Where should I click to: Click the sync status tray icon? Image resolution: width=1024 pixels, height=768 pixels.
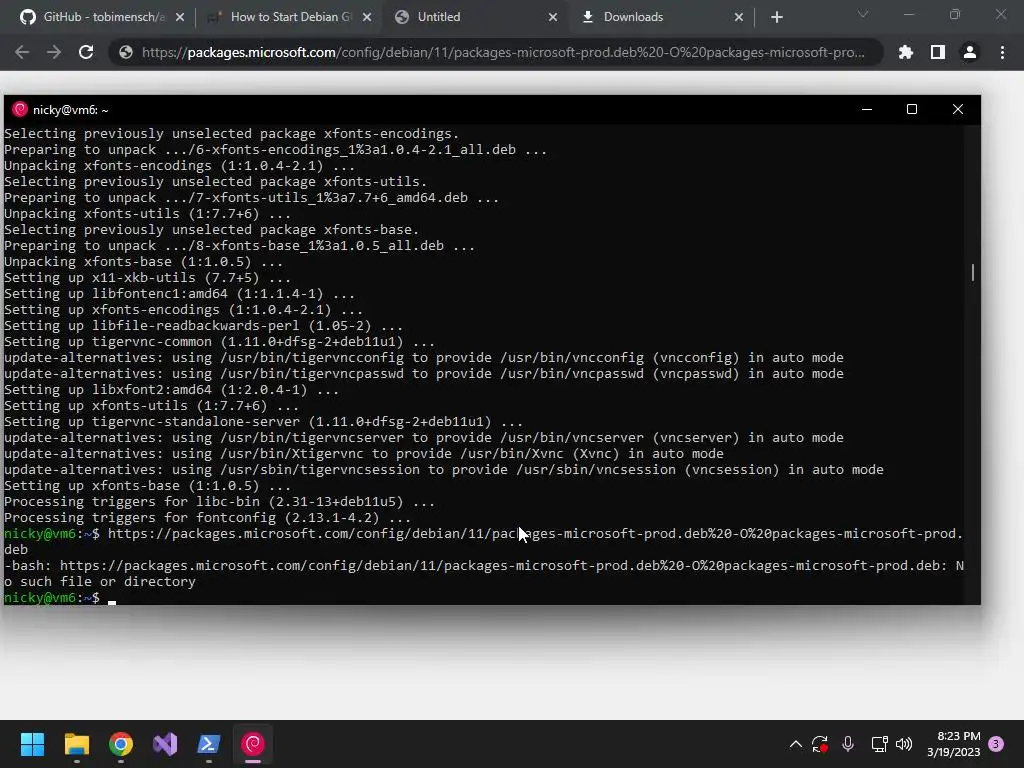tap(820, 744)
